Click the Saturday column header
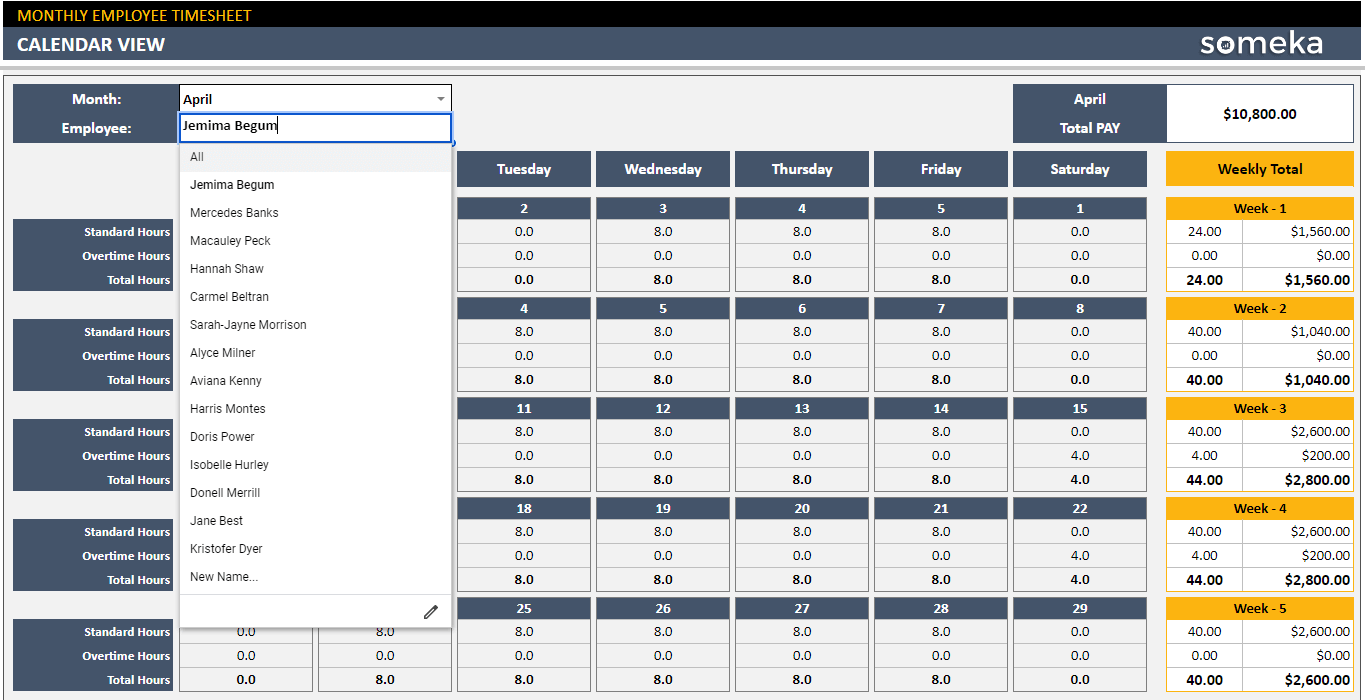This screenshot has width=1365, height=700. (x=1080, y=168)
